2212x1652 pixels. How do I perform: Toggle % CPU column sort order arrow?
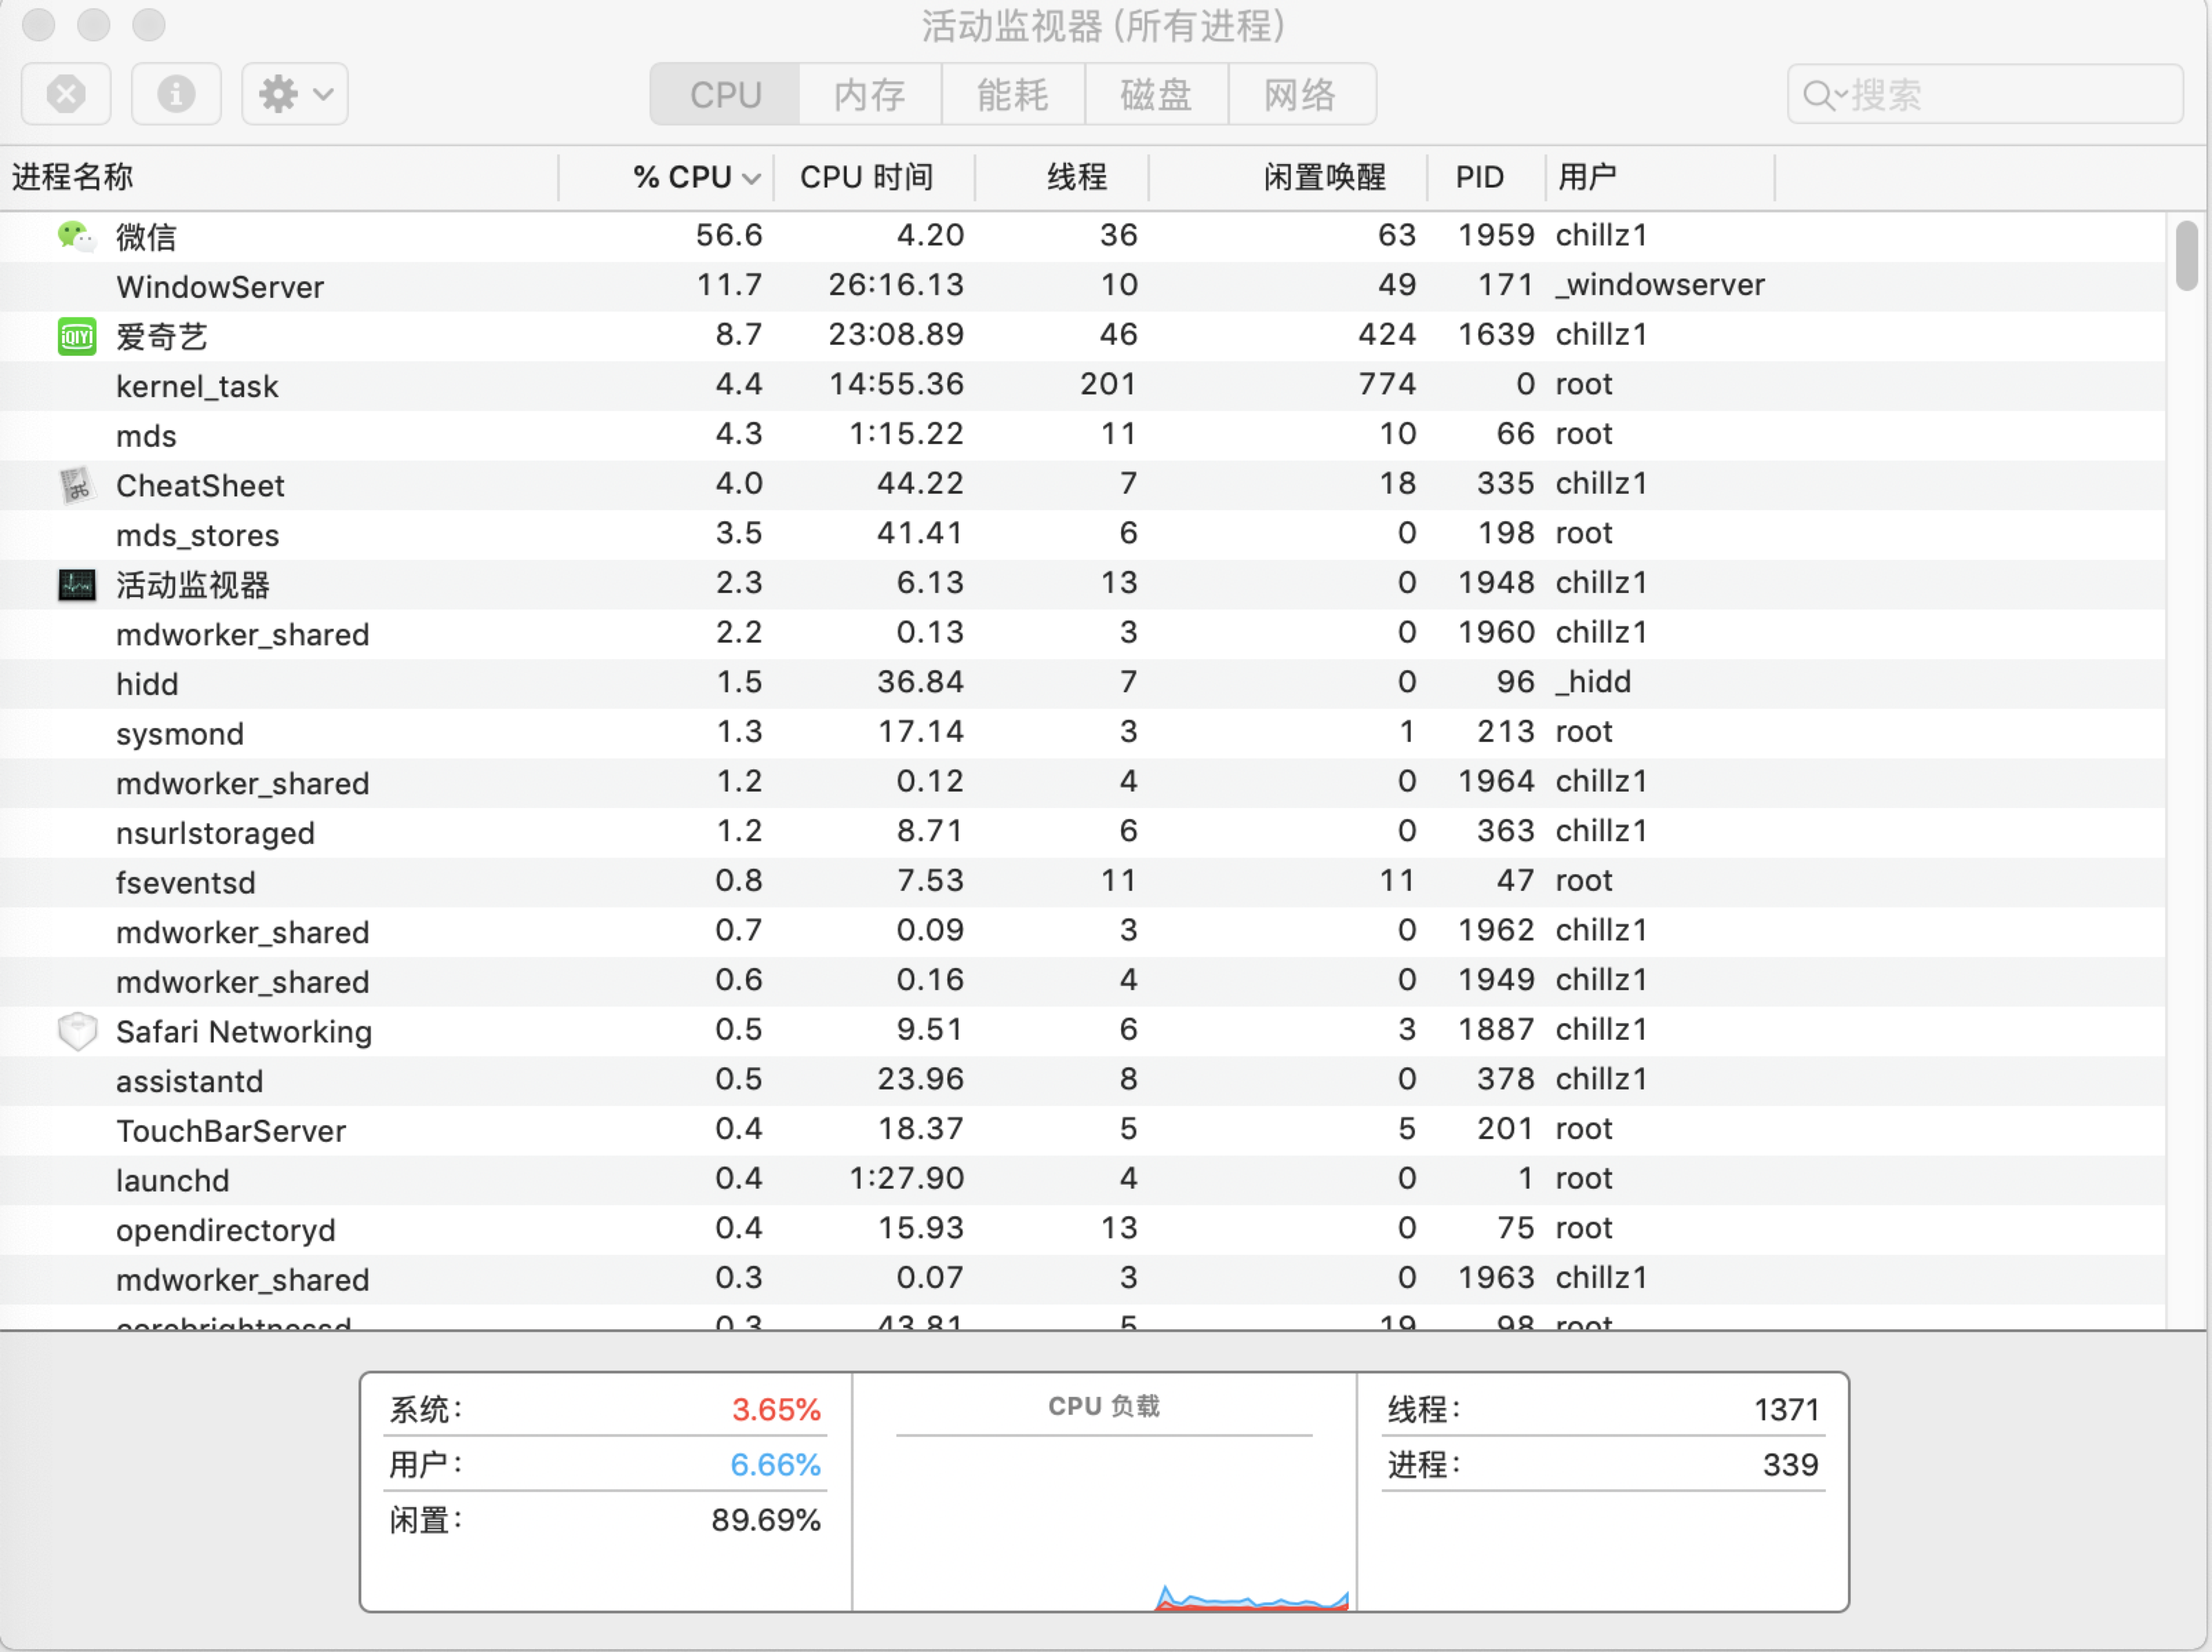coord(752,179)
